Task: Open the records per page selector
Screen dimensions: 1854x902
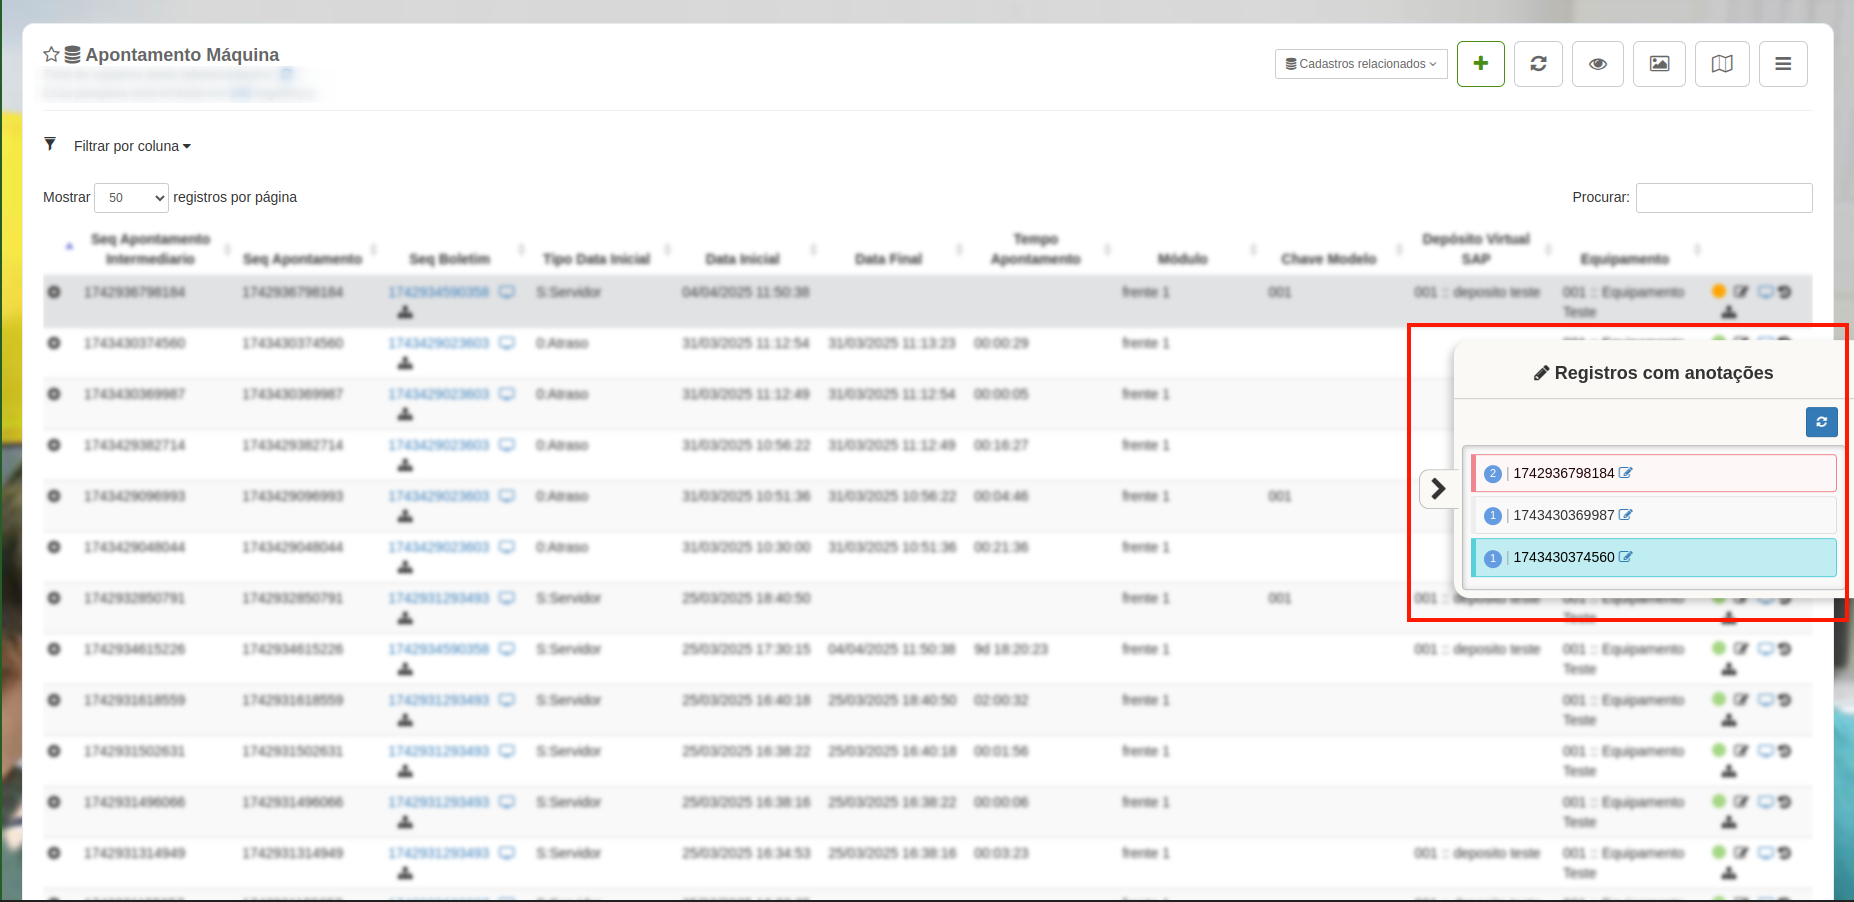Action: pos(131,198)
